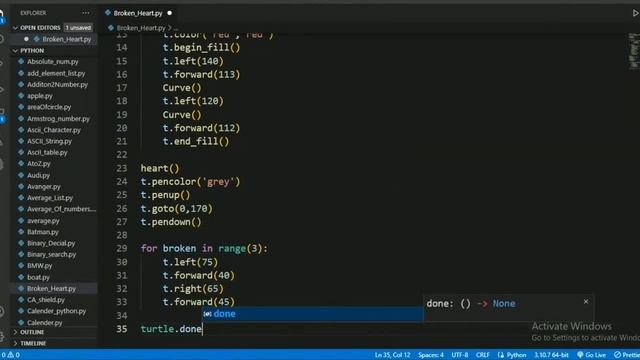640x360 pixels.
Task: Open Calender_python.py file
Action: (56, 311)
